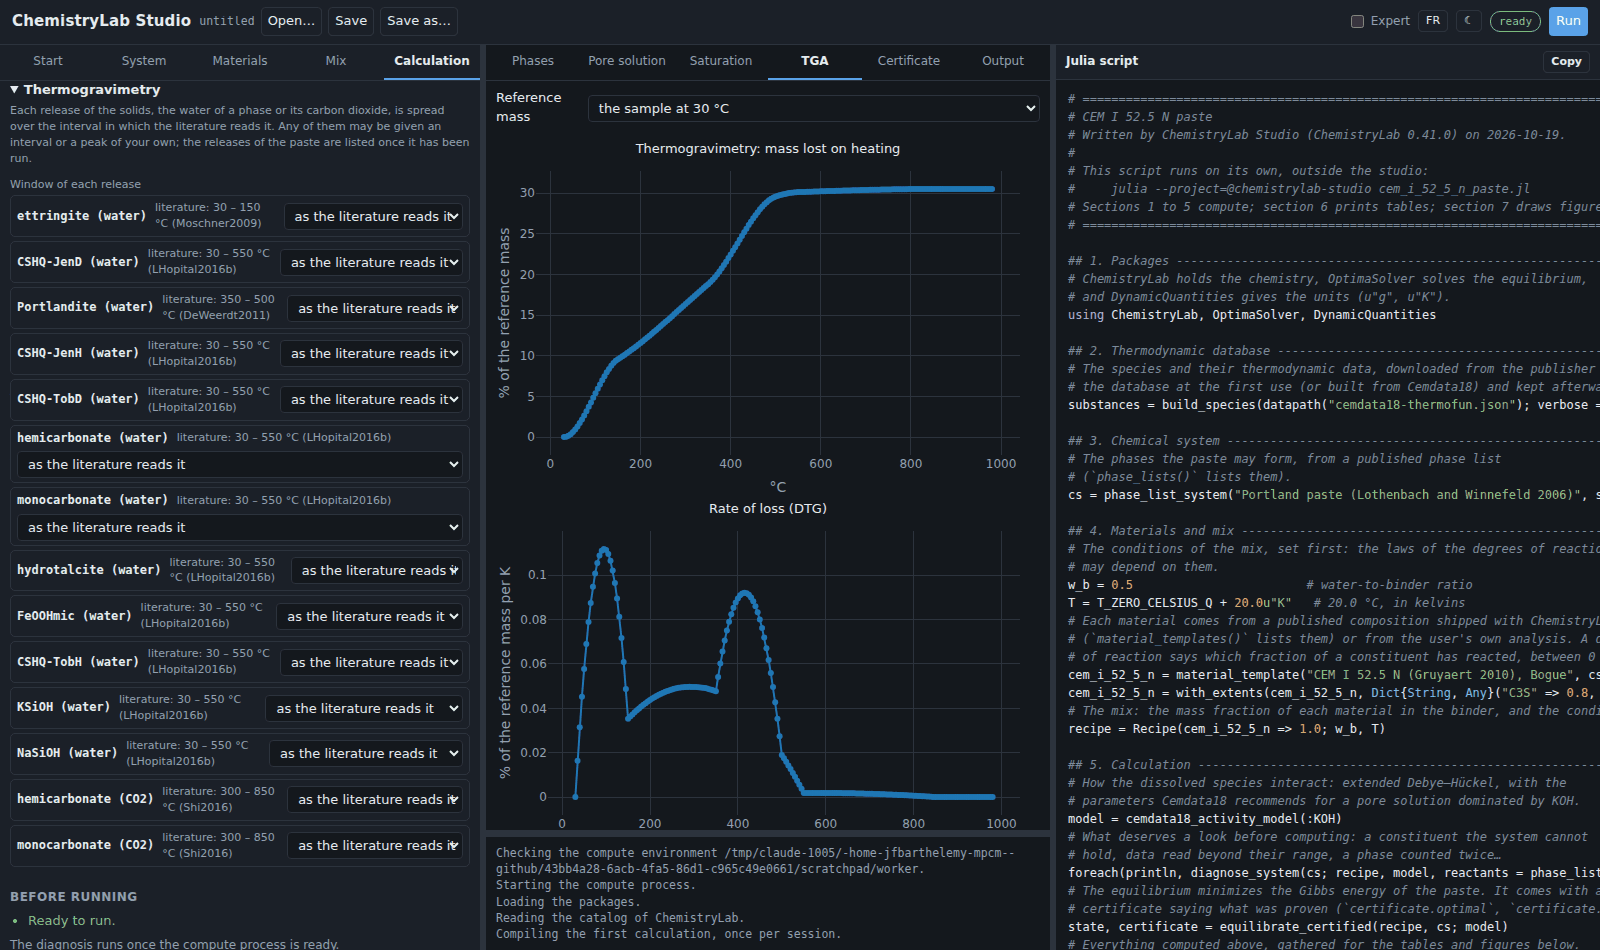
Task: Click Portlandite literature note 'DeWeerdt2011'
Action: click(x=223, y=315)
